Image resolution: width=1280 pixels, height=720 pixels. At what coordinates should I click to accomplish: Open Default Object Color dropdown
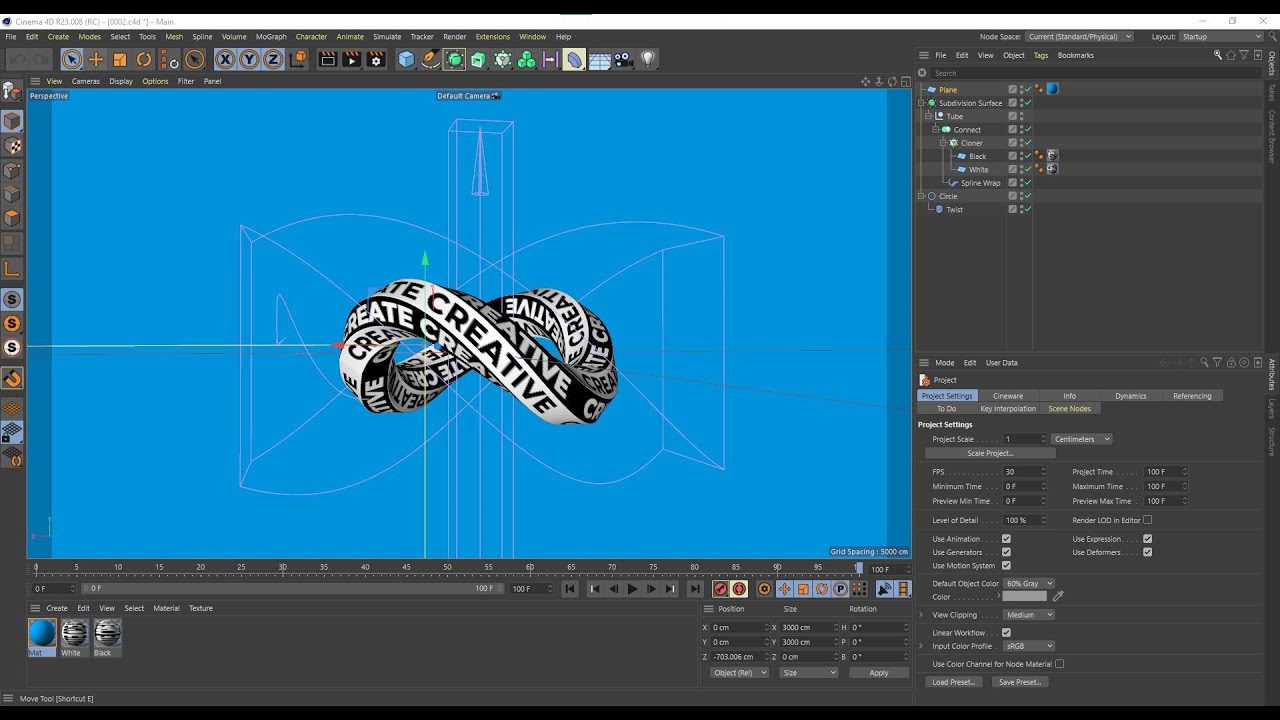[x=1029, y=583]
